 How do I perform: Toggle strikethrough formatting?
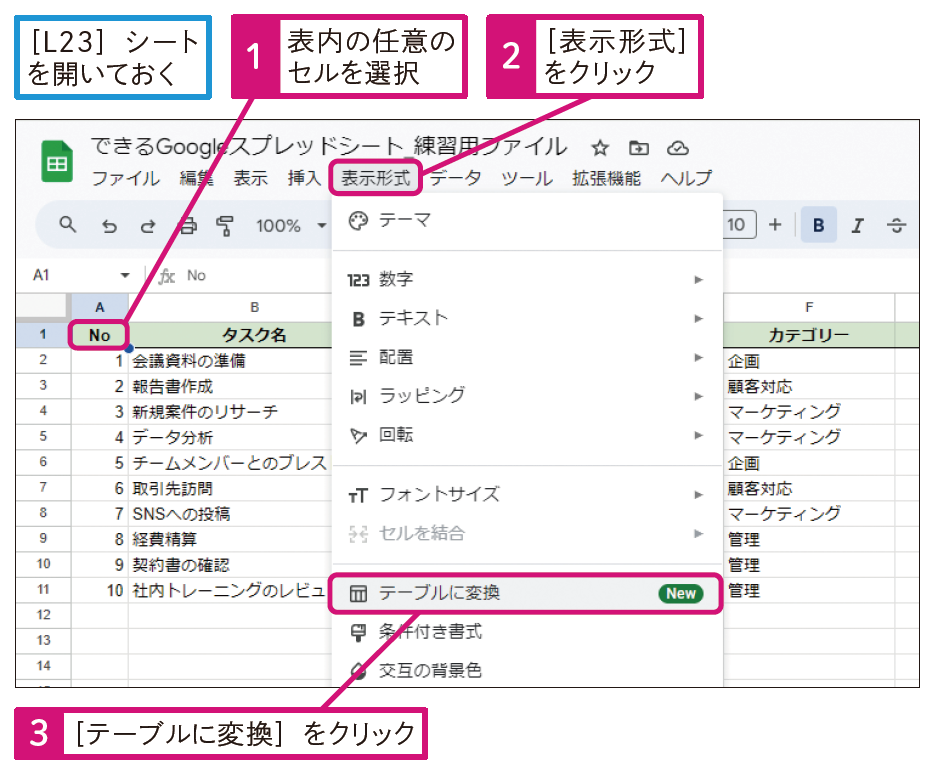(897, 225)
